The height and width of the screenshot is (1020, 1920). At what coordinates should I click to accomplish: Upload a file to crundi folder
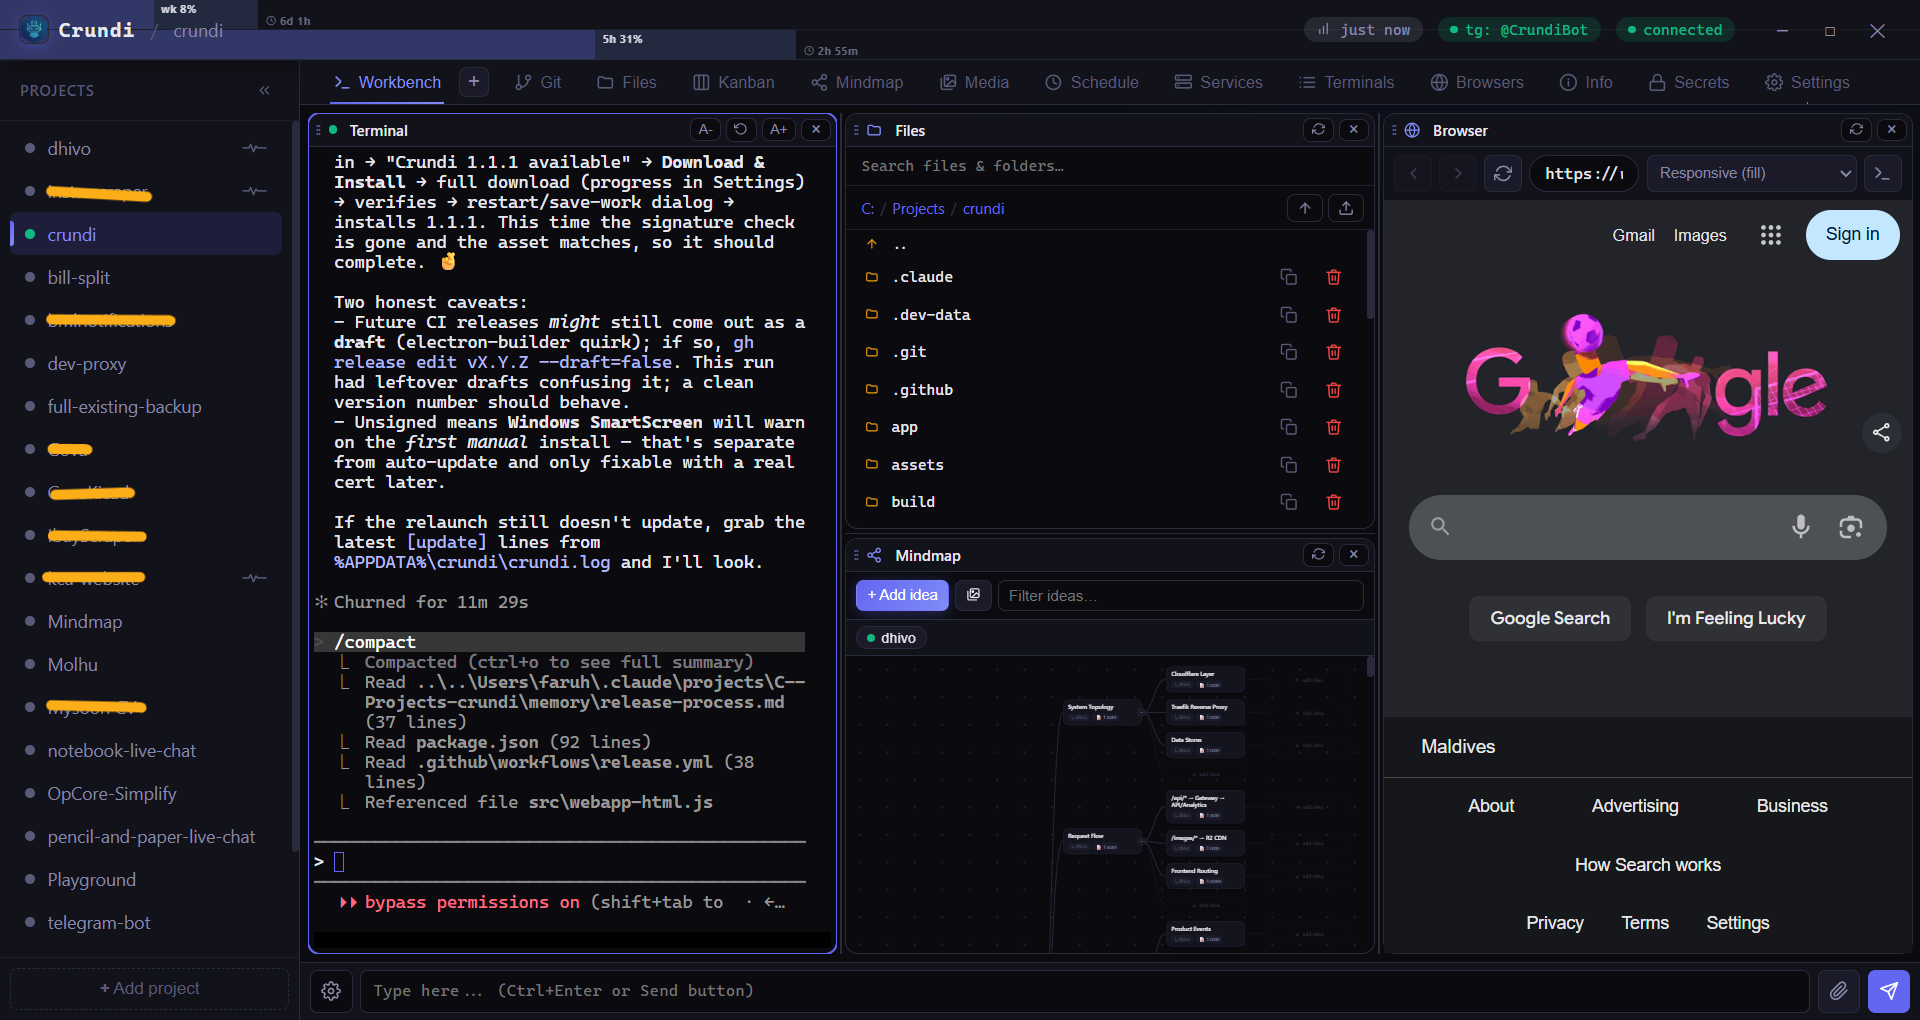(1346, 208)
